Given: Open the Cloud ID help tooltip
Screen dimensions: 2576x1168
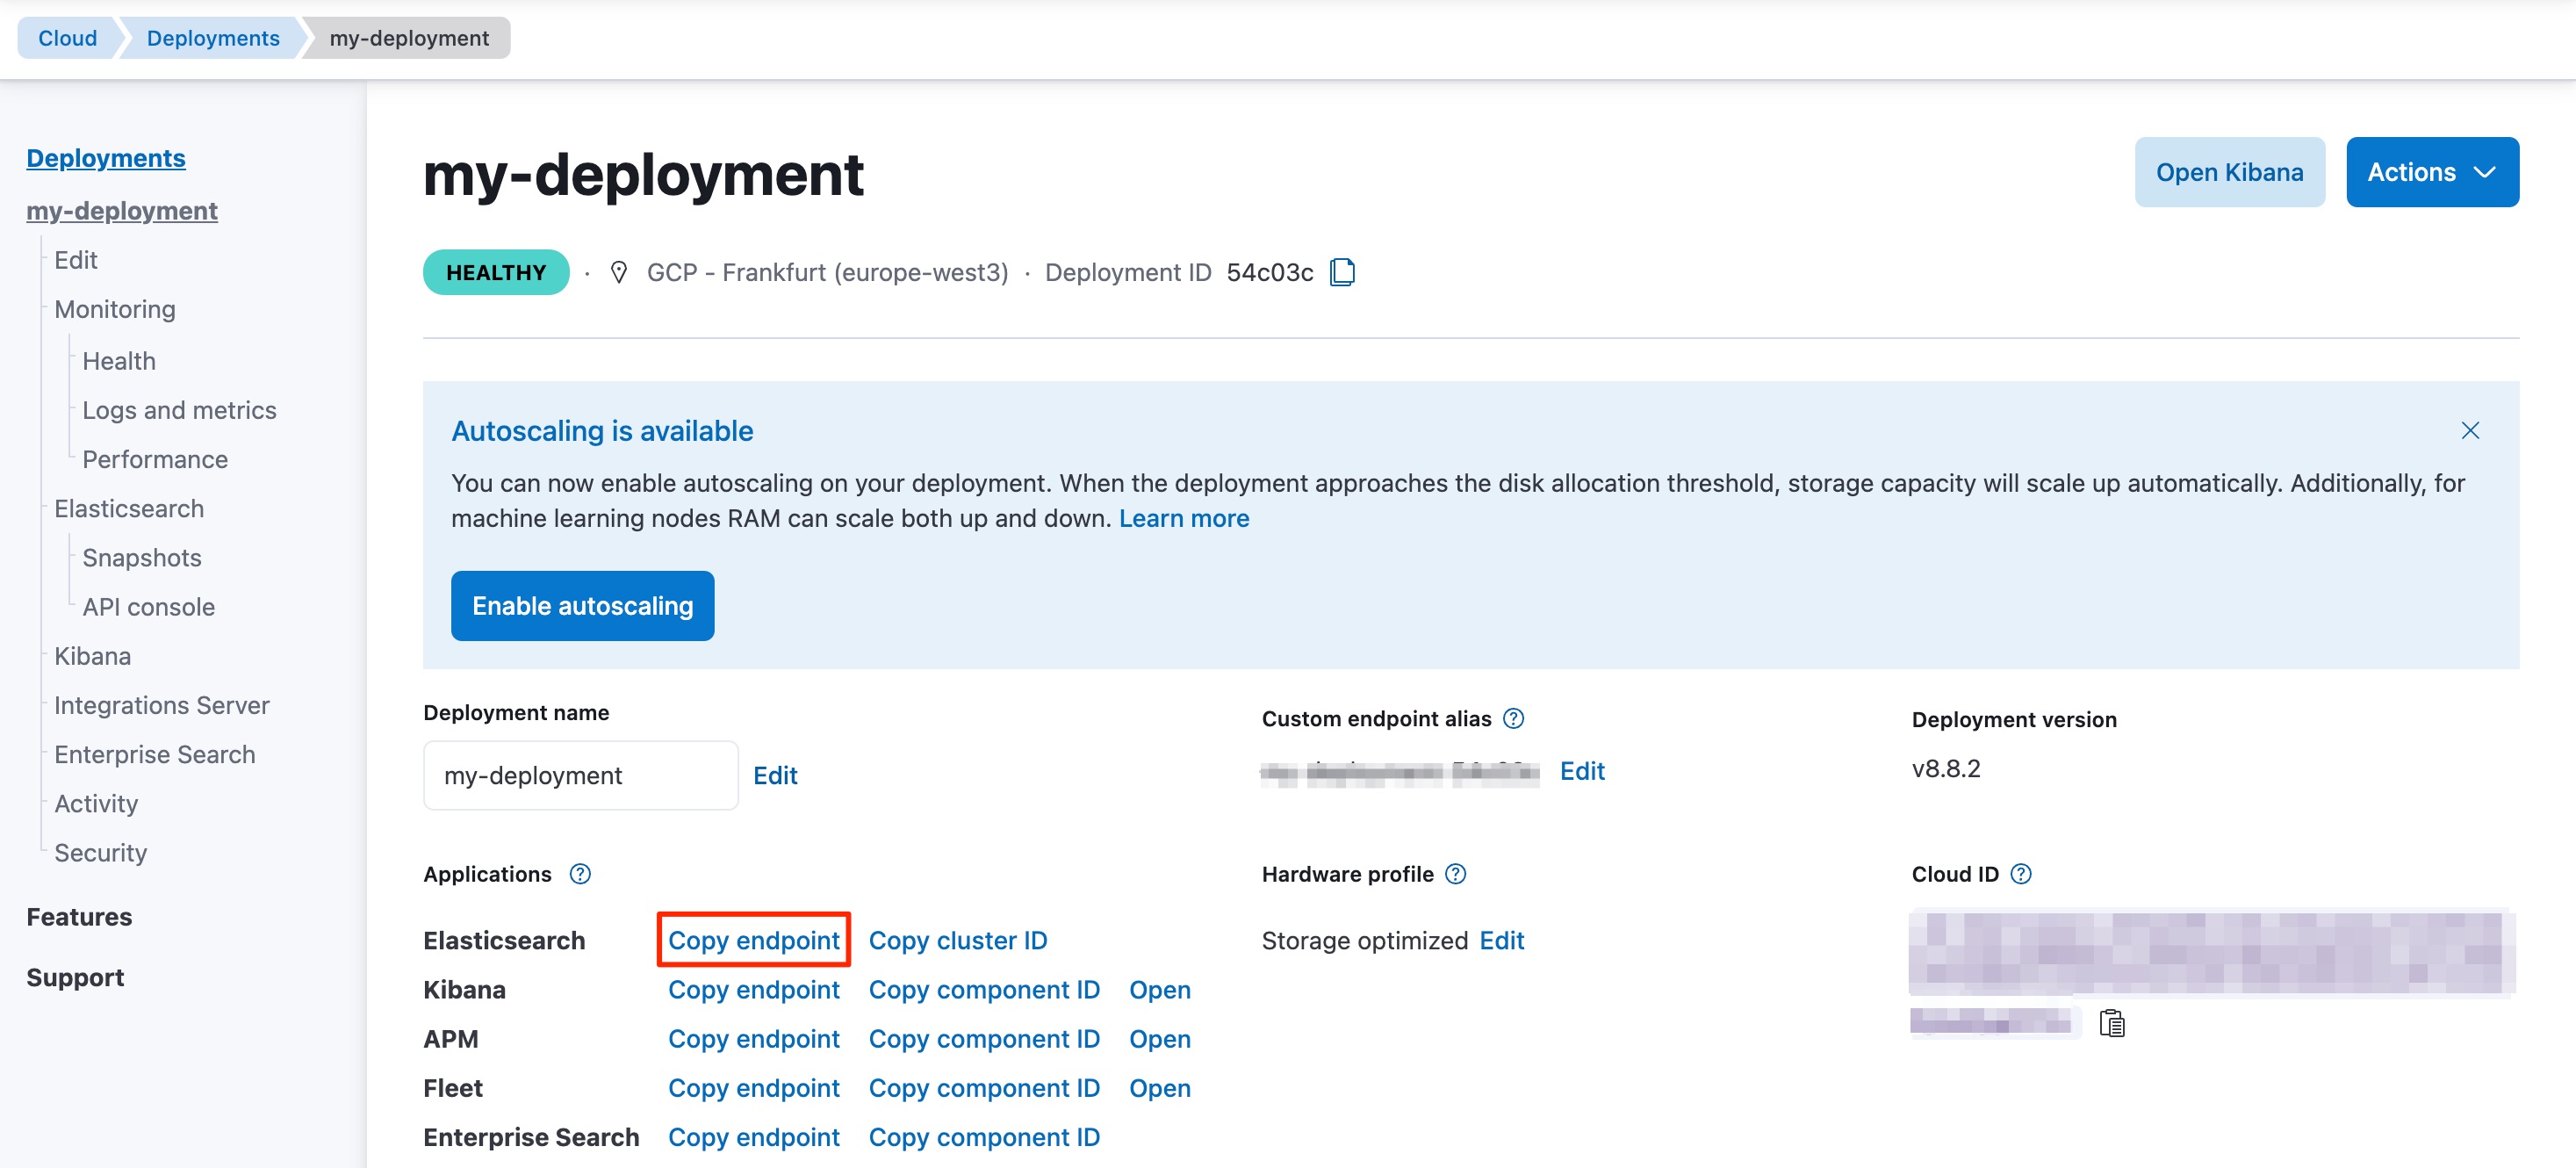Looking at the screenshot, I should (2020, 873).
